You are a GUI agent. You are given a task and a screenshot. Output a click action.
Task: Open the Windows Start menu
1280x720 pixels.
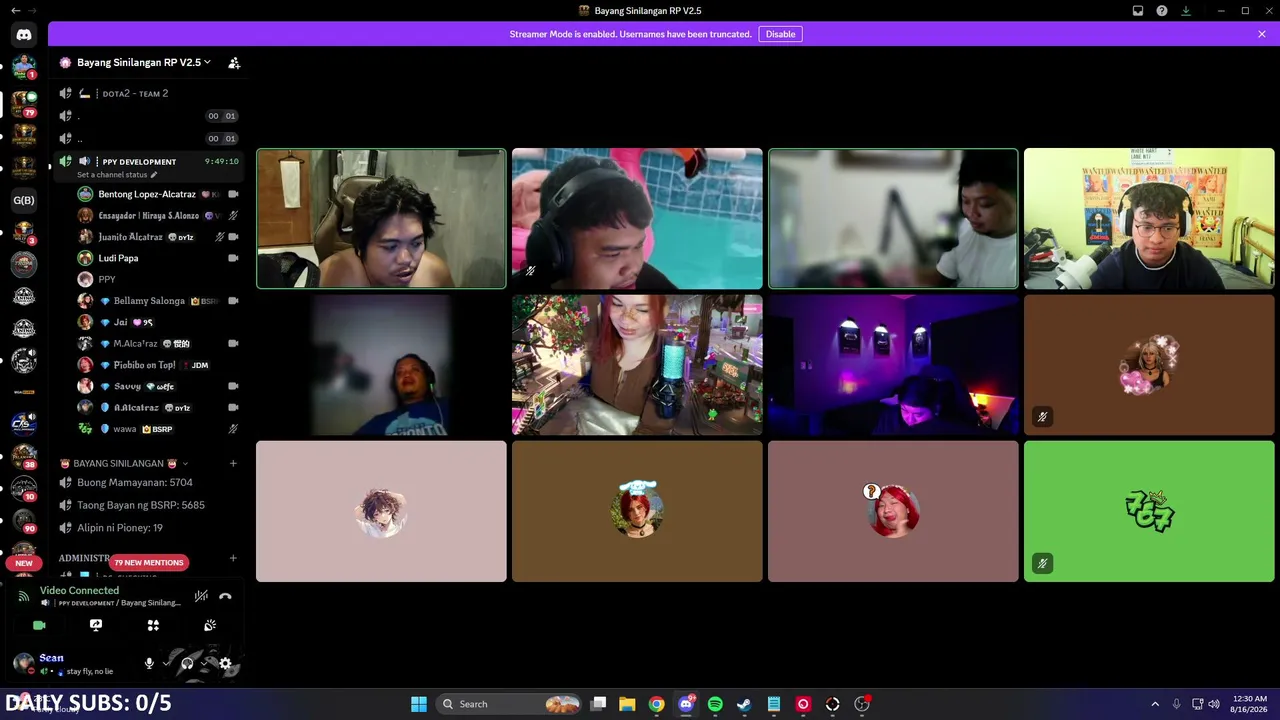pyautogui.click(x=419, y=704)
